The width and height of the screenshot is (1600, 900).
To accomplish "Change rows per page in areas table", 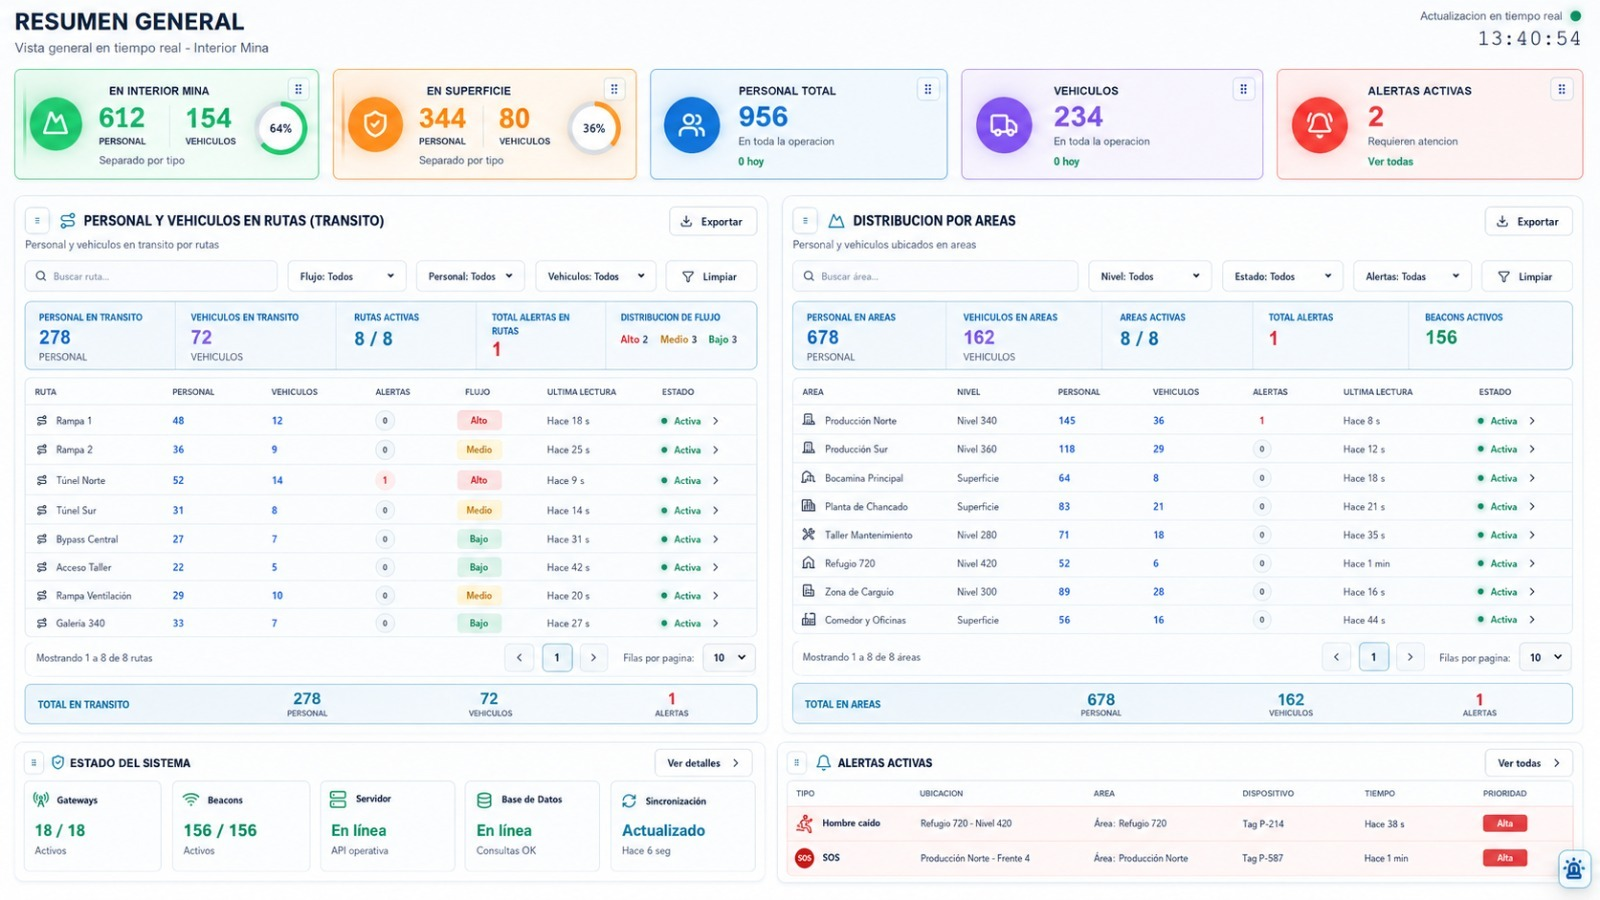I will coord(1545,658).
